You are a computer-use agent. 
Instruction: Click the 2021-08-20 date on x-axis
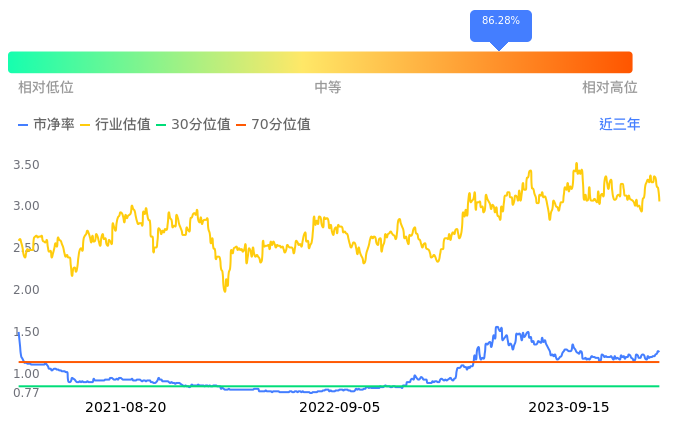click(x=126, y=407)
